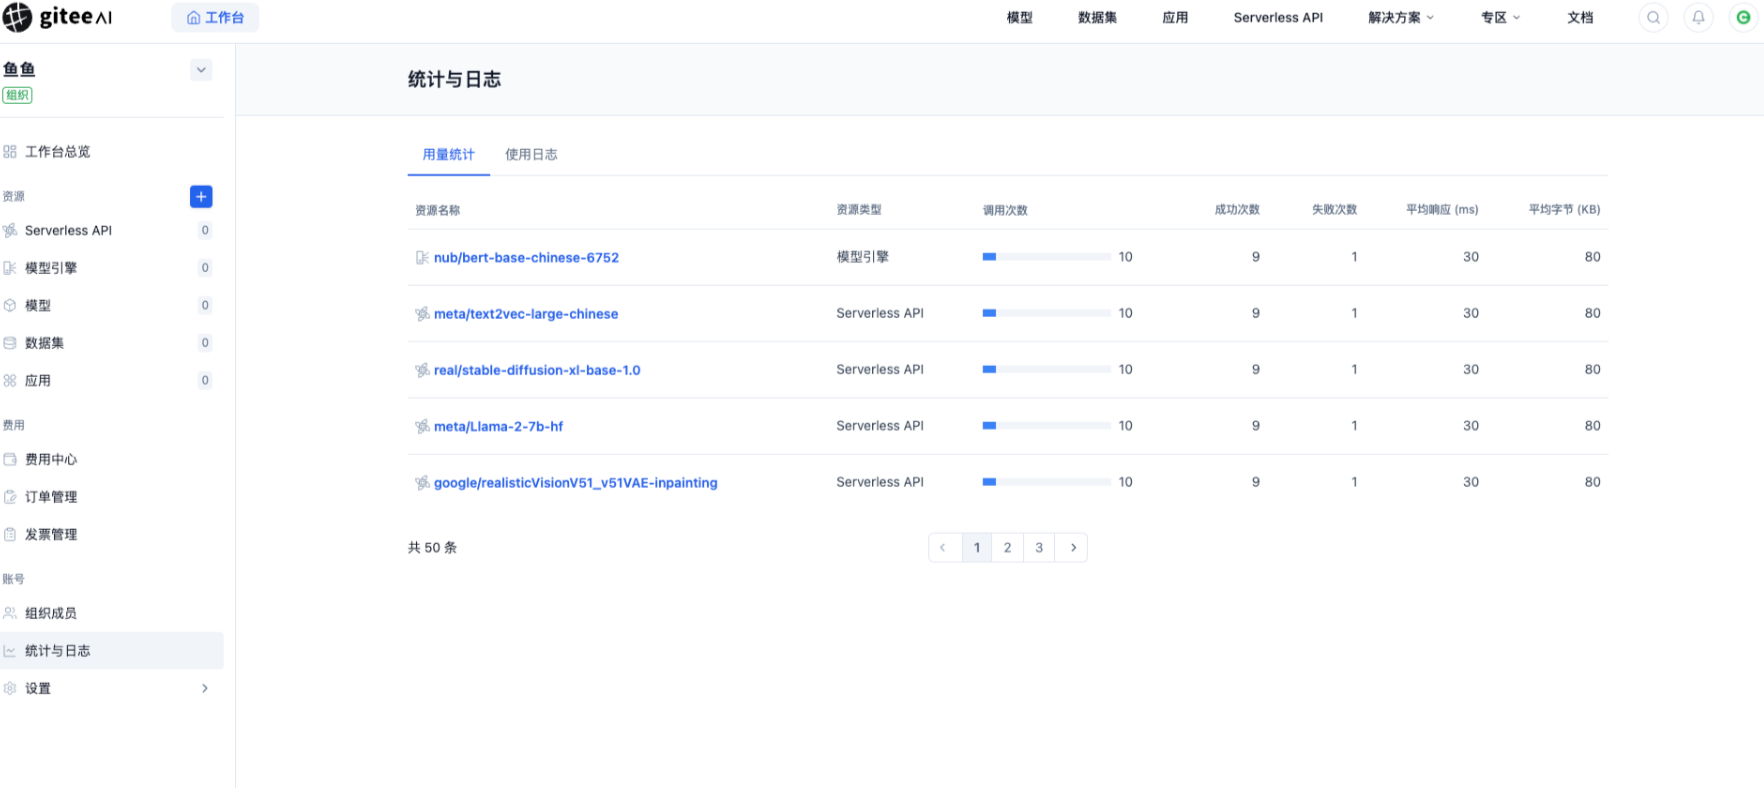
Task: Click the icon beside real/stable-diffusion-xl-base-1.0
Action: click(x=422, y=370)
